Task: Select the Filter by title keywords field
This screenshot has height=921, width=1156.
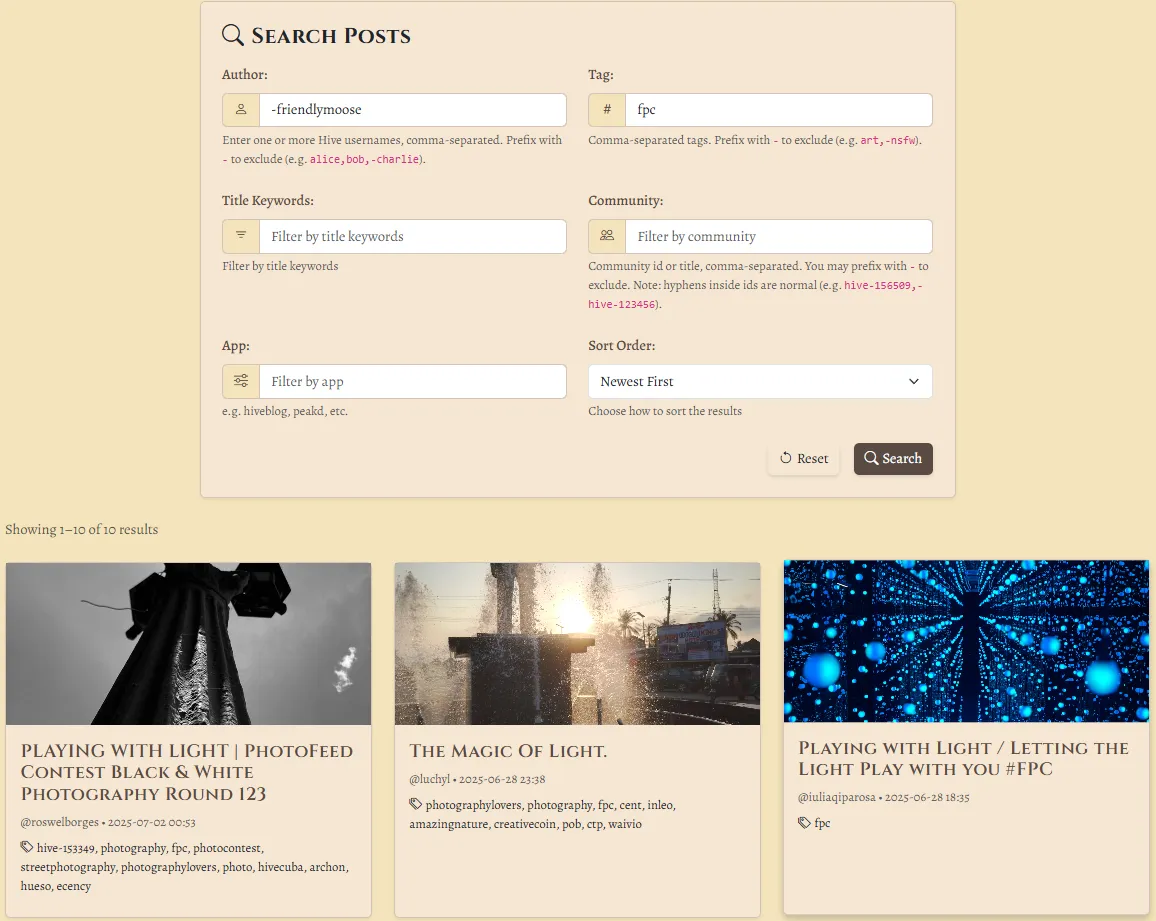Action: pyautogui.click(x=413, y=237)
